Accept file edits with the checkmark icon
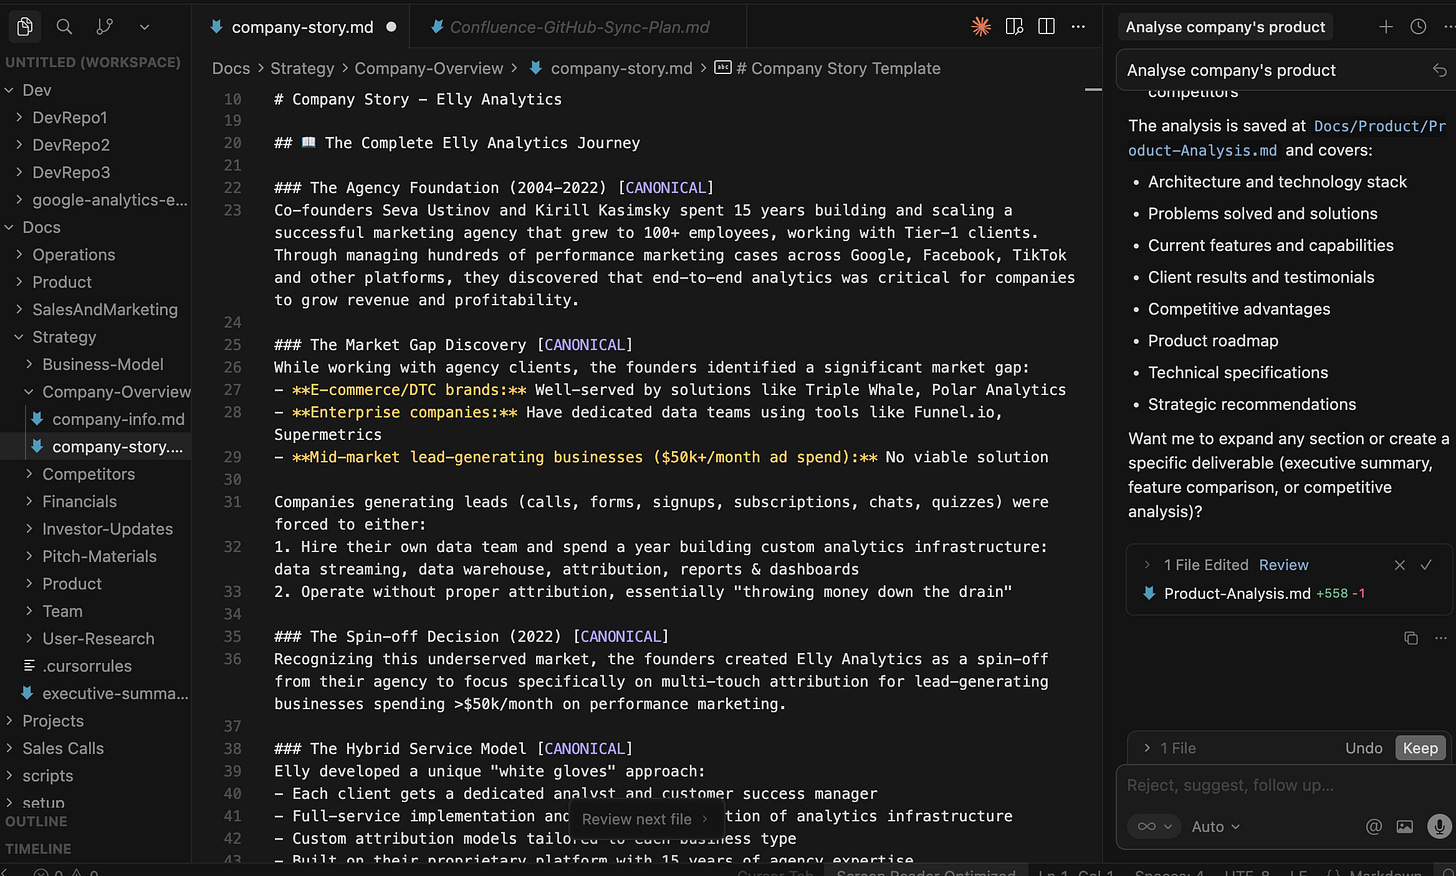Image resolution: width=1456 pixels, height=876 pixels. pos(1427,565)
